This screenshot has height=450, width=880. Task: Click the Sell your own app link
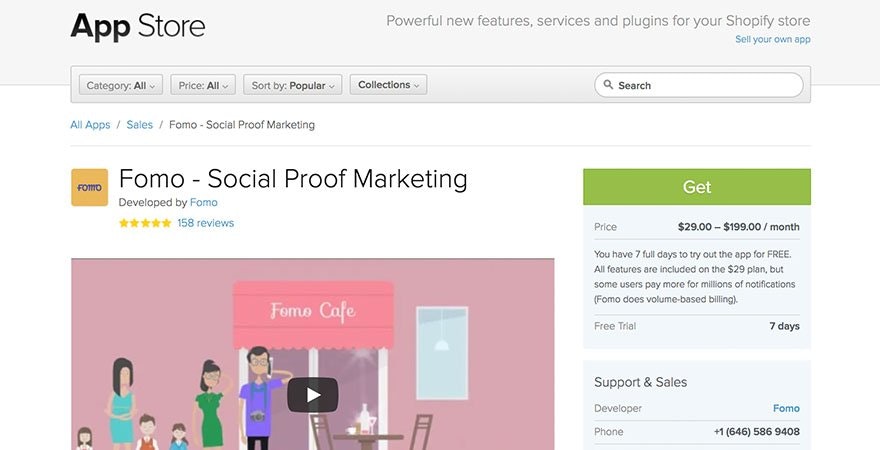(x=772, y=40)
